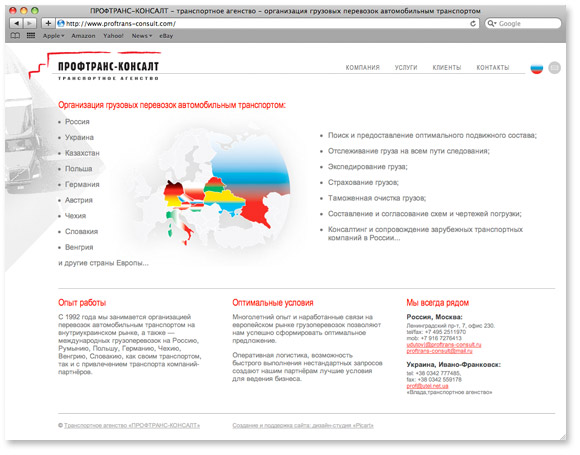Open the Apple bookmarks dropdown
The image size is (580, 455).
coord(53,36)
